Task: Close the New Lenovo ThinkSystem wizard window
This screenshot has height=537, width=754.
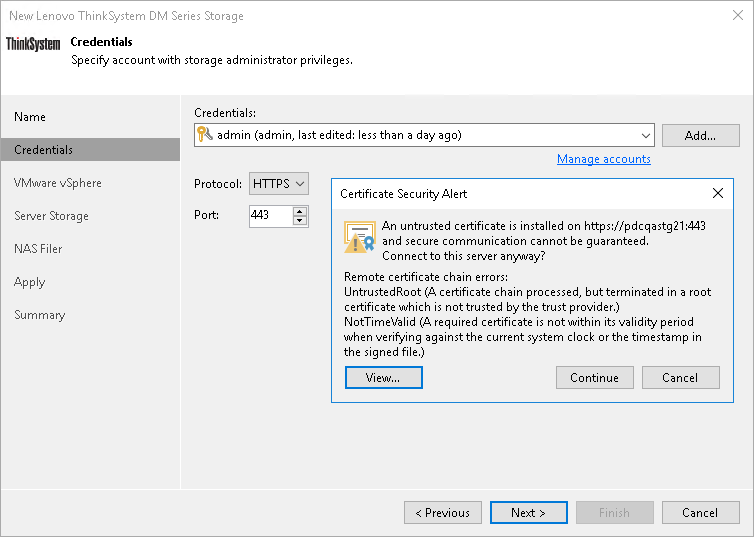Action: point(738,15)
